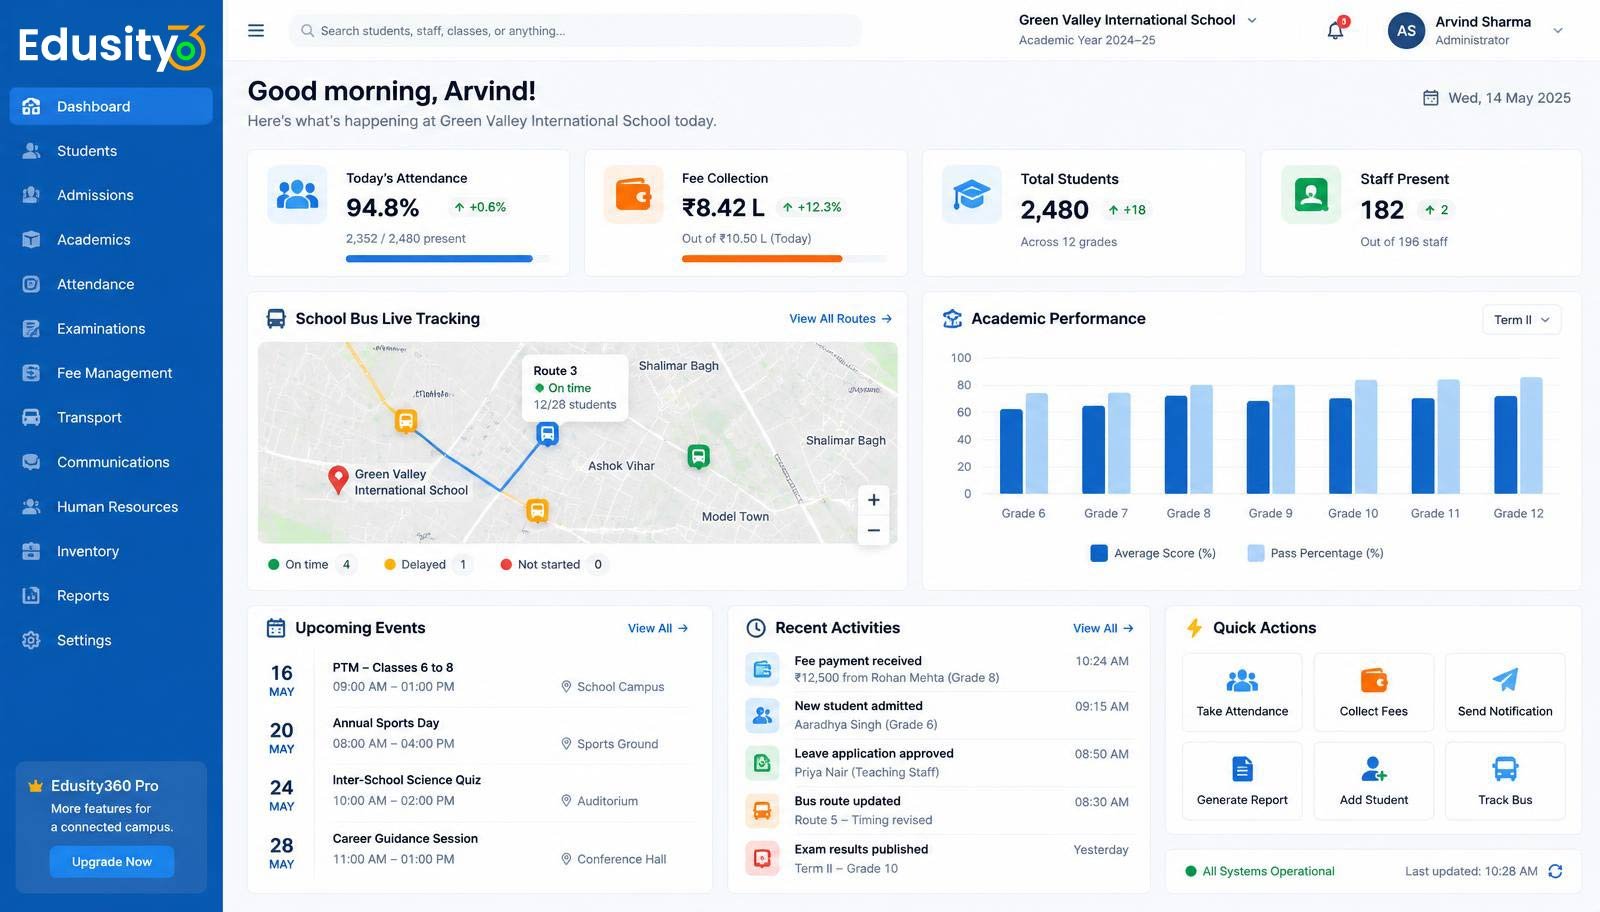Image resolution: width=1600 pixels, height=912 pixels.
Task: Zoom out on the bus map
Action: click(873, 530)
